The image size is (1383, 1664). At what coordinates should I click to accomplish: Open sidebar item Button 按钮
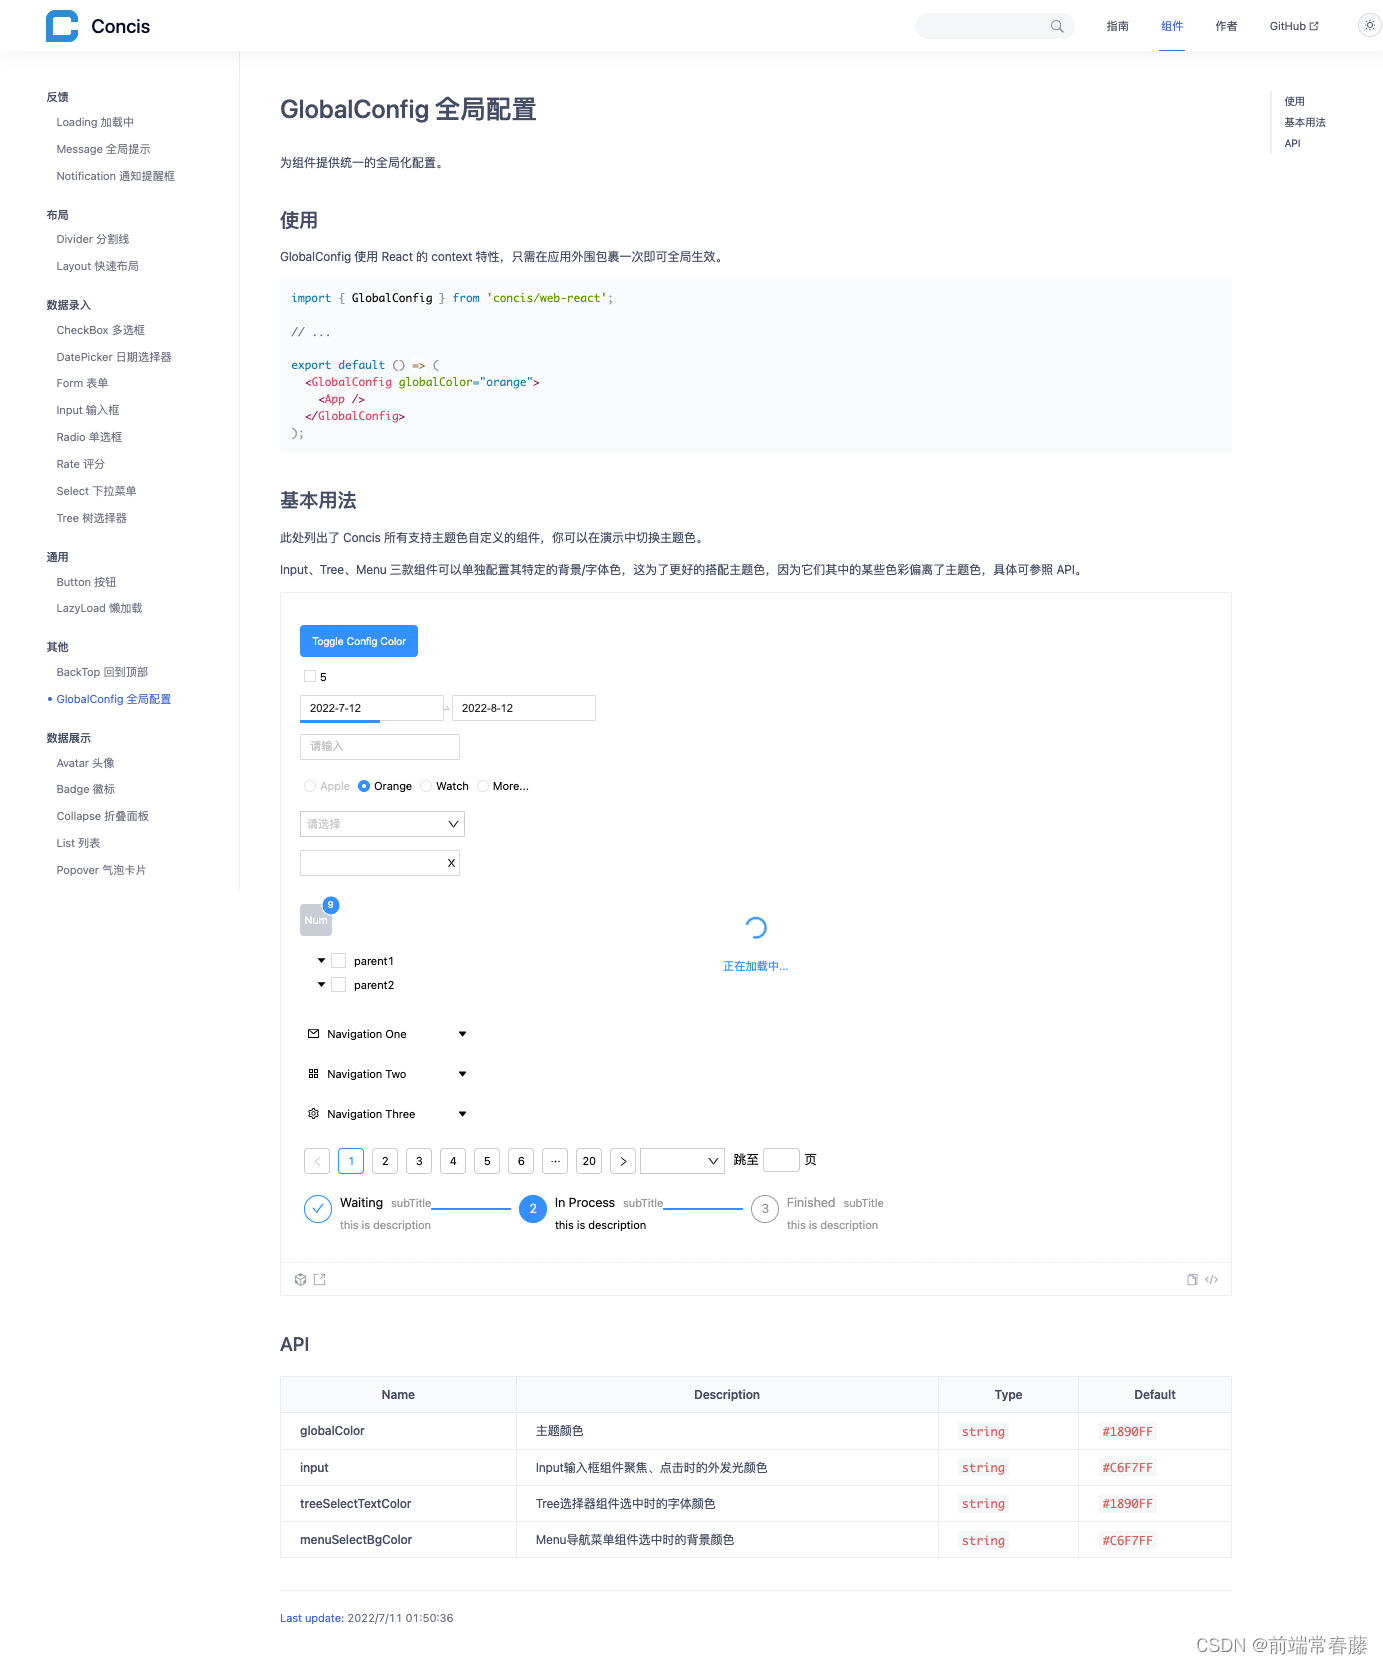(86, 582)
